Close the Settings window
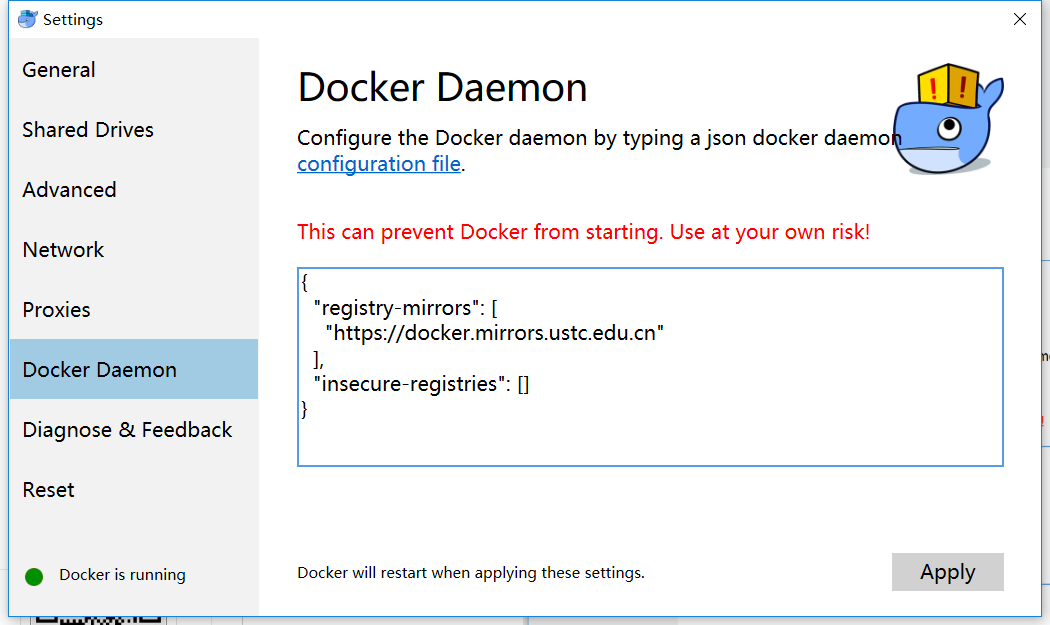Screen dimensions: 1050x625 [x=1020, y=19]
